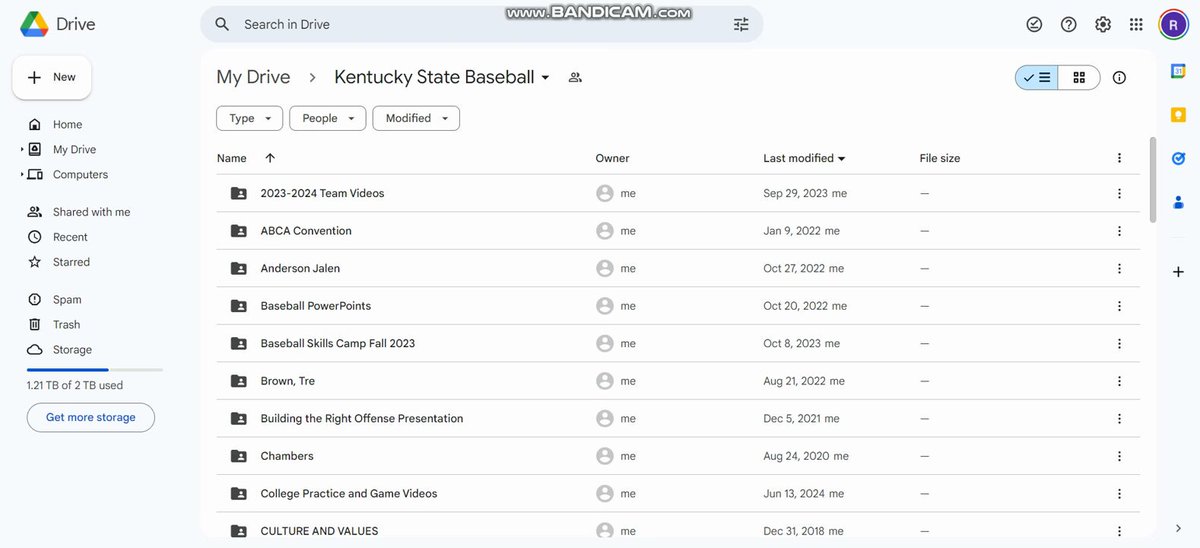Reverse the Name sort direction arrow
Image resolution: width=1200 pixels, height=548 pixels.
270,158
